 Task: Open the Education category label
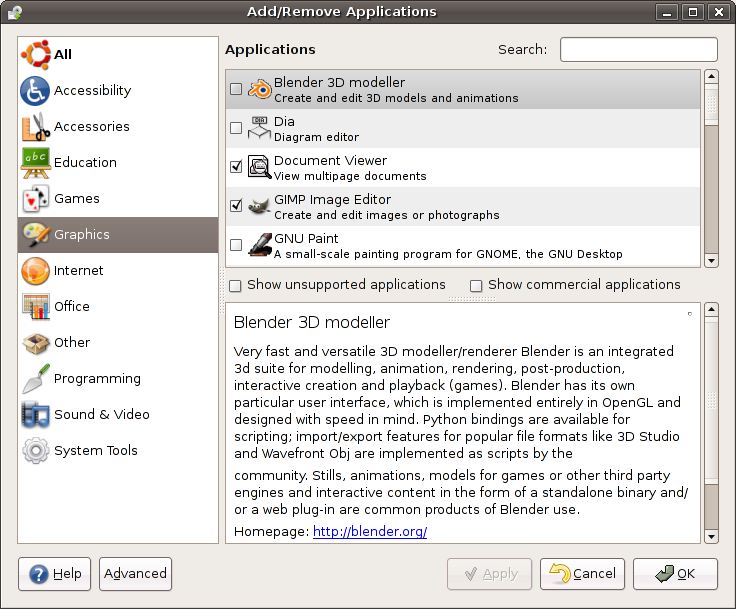click(x=85, y=162)
